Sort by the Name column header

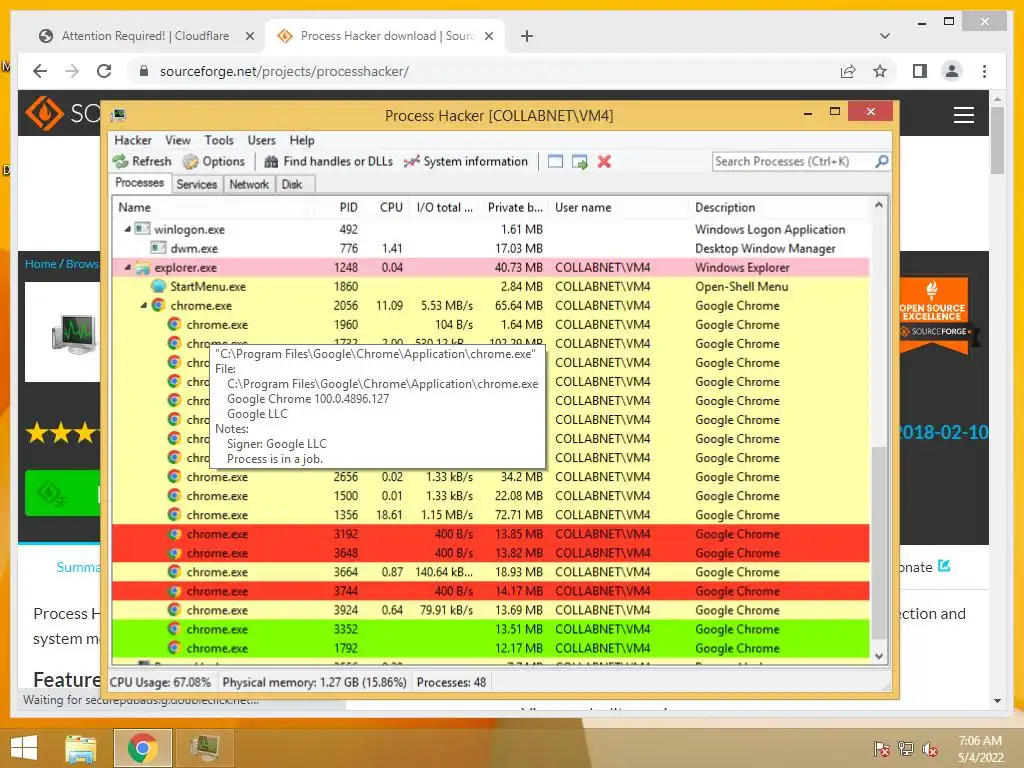pyautogui.click(x=213, y=207)
